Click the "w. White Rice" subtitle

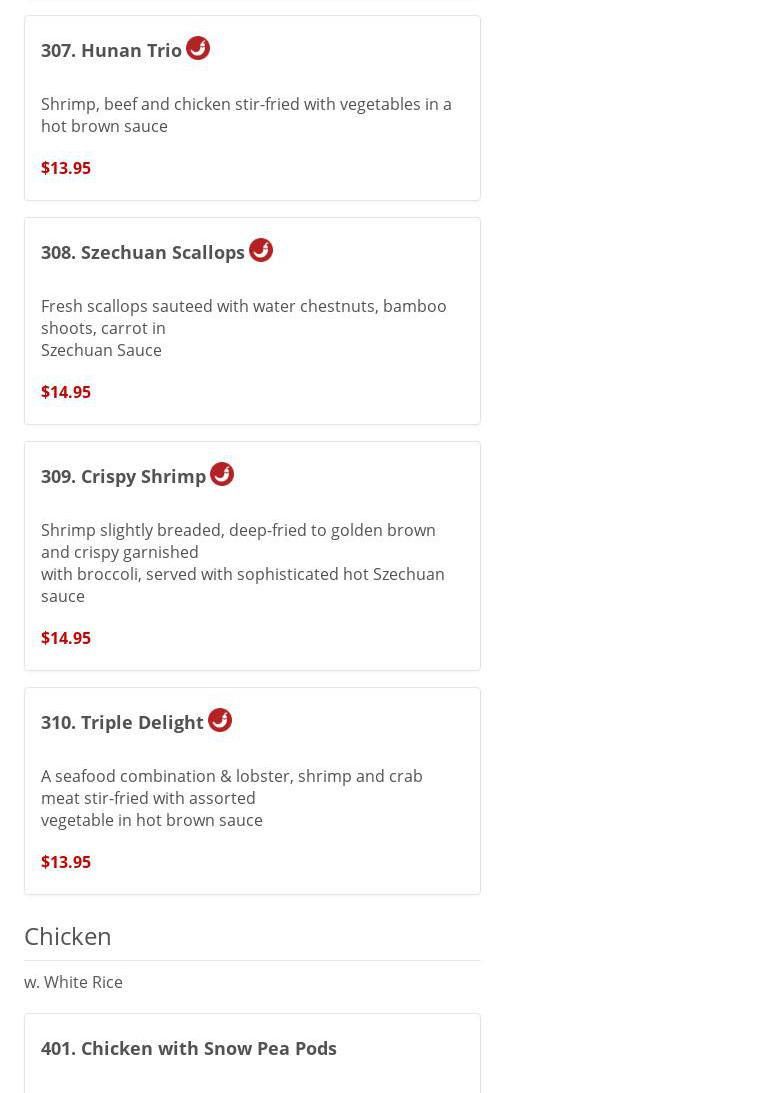coord(74,982)
